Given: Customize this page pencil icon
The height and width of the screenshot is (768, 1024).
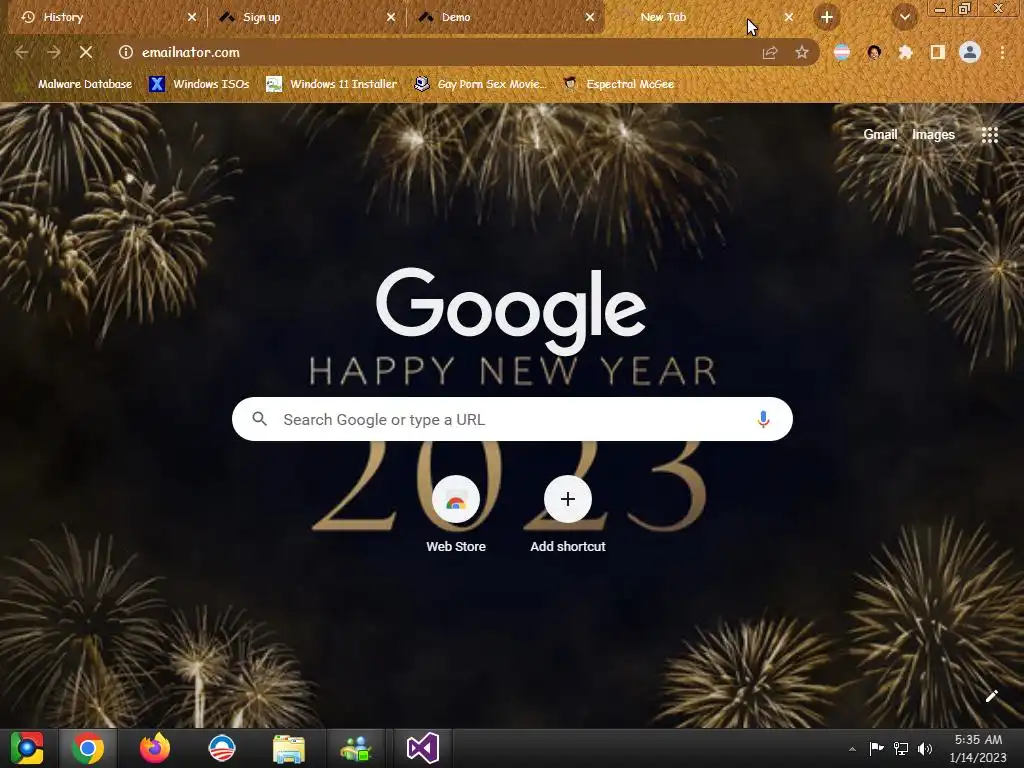Looking at the screenshot, I should [x=991, y=696].
